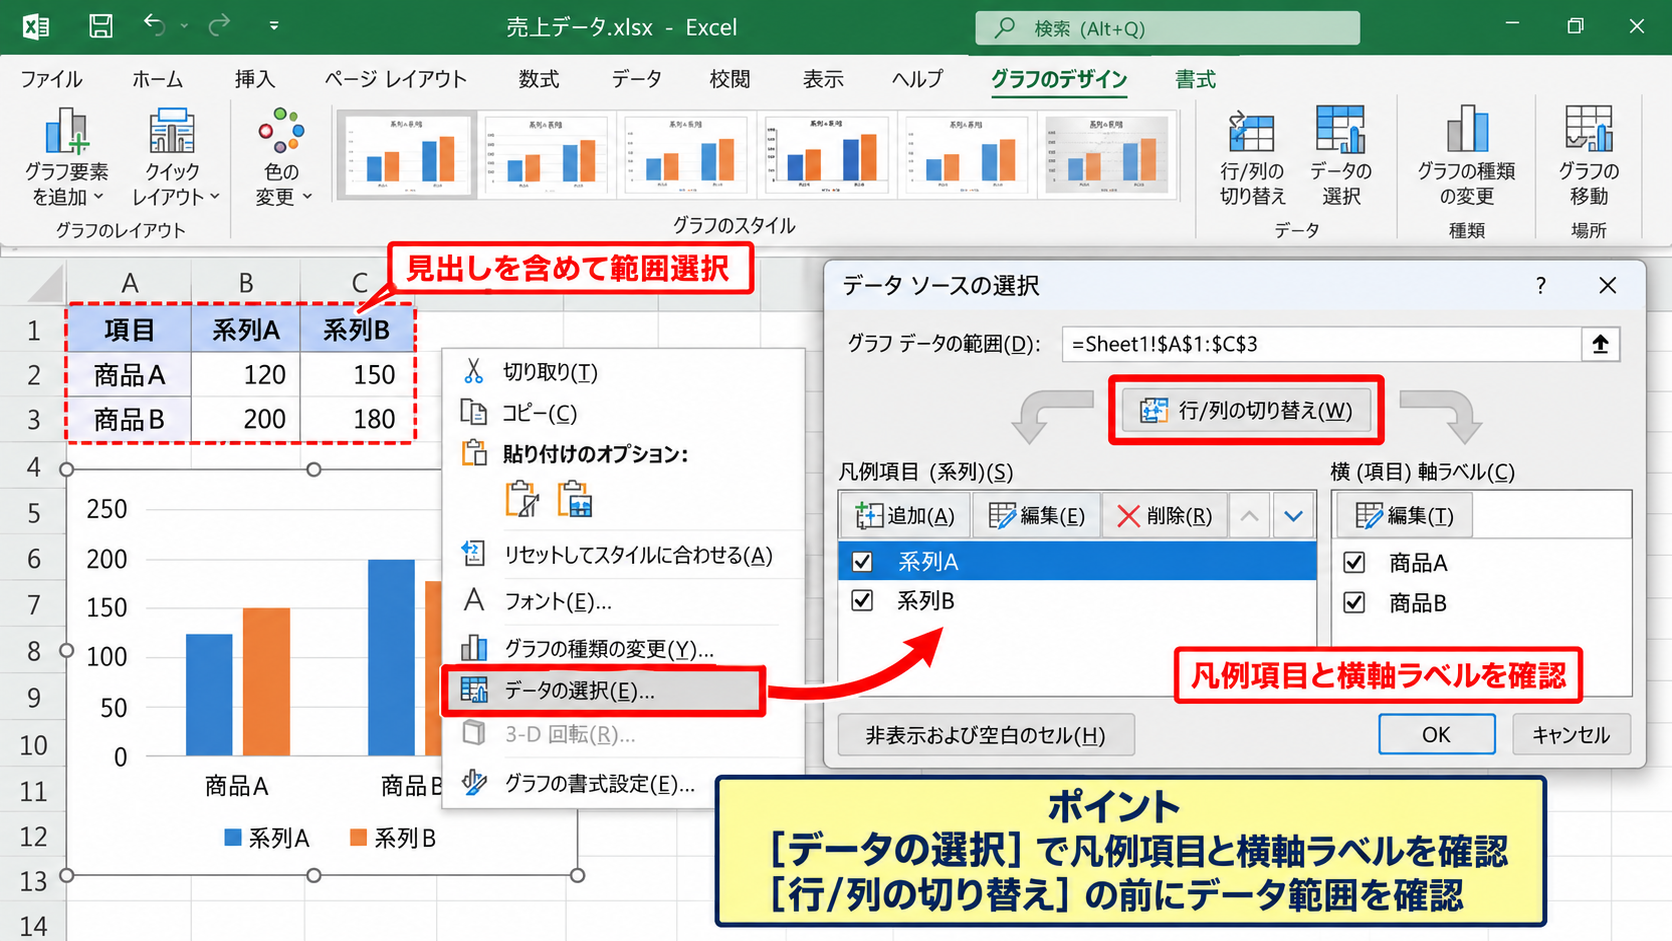The width and height of the screenshot is (1672, 941).
Task: Click the select-all corner triangle
Action: click(x=45, y=284)
